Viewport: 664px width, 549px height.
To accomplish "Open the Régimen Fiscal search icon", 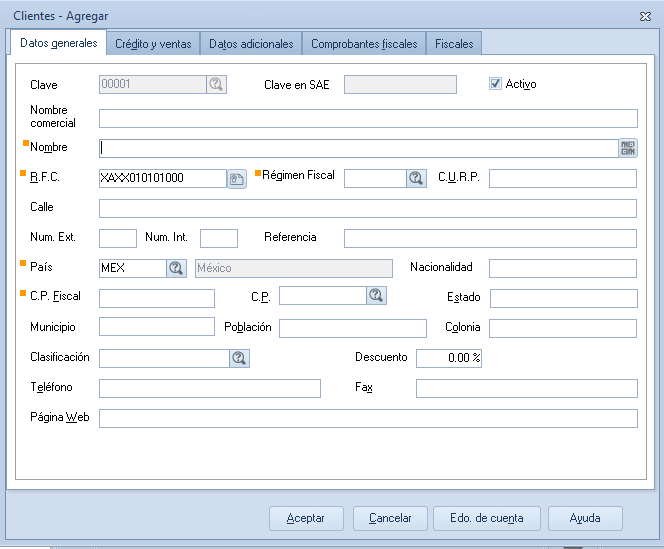I will pyautogui.click(x=416, y=178).
